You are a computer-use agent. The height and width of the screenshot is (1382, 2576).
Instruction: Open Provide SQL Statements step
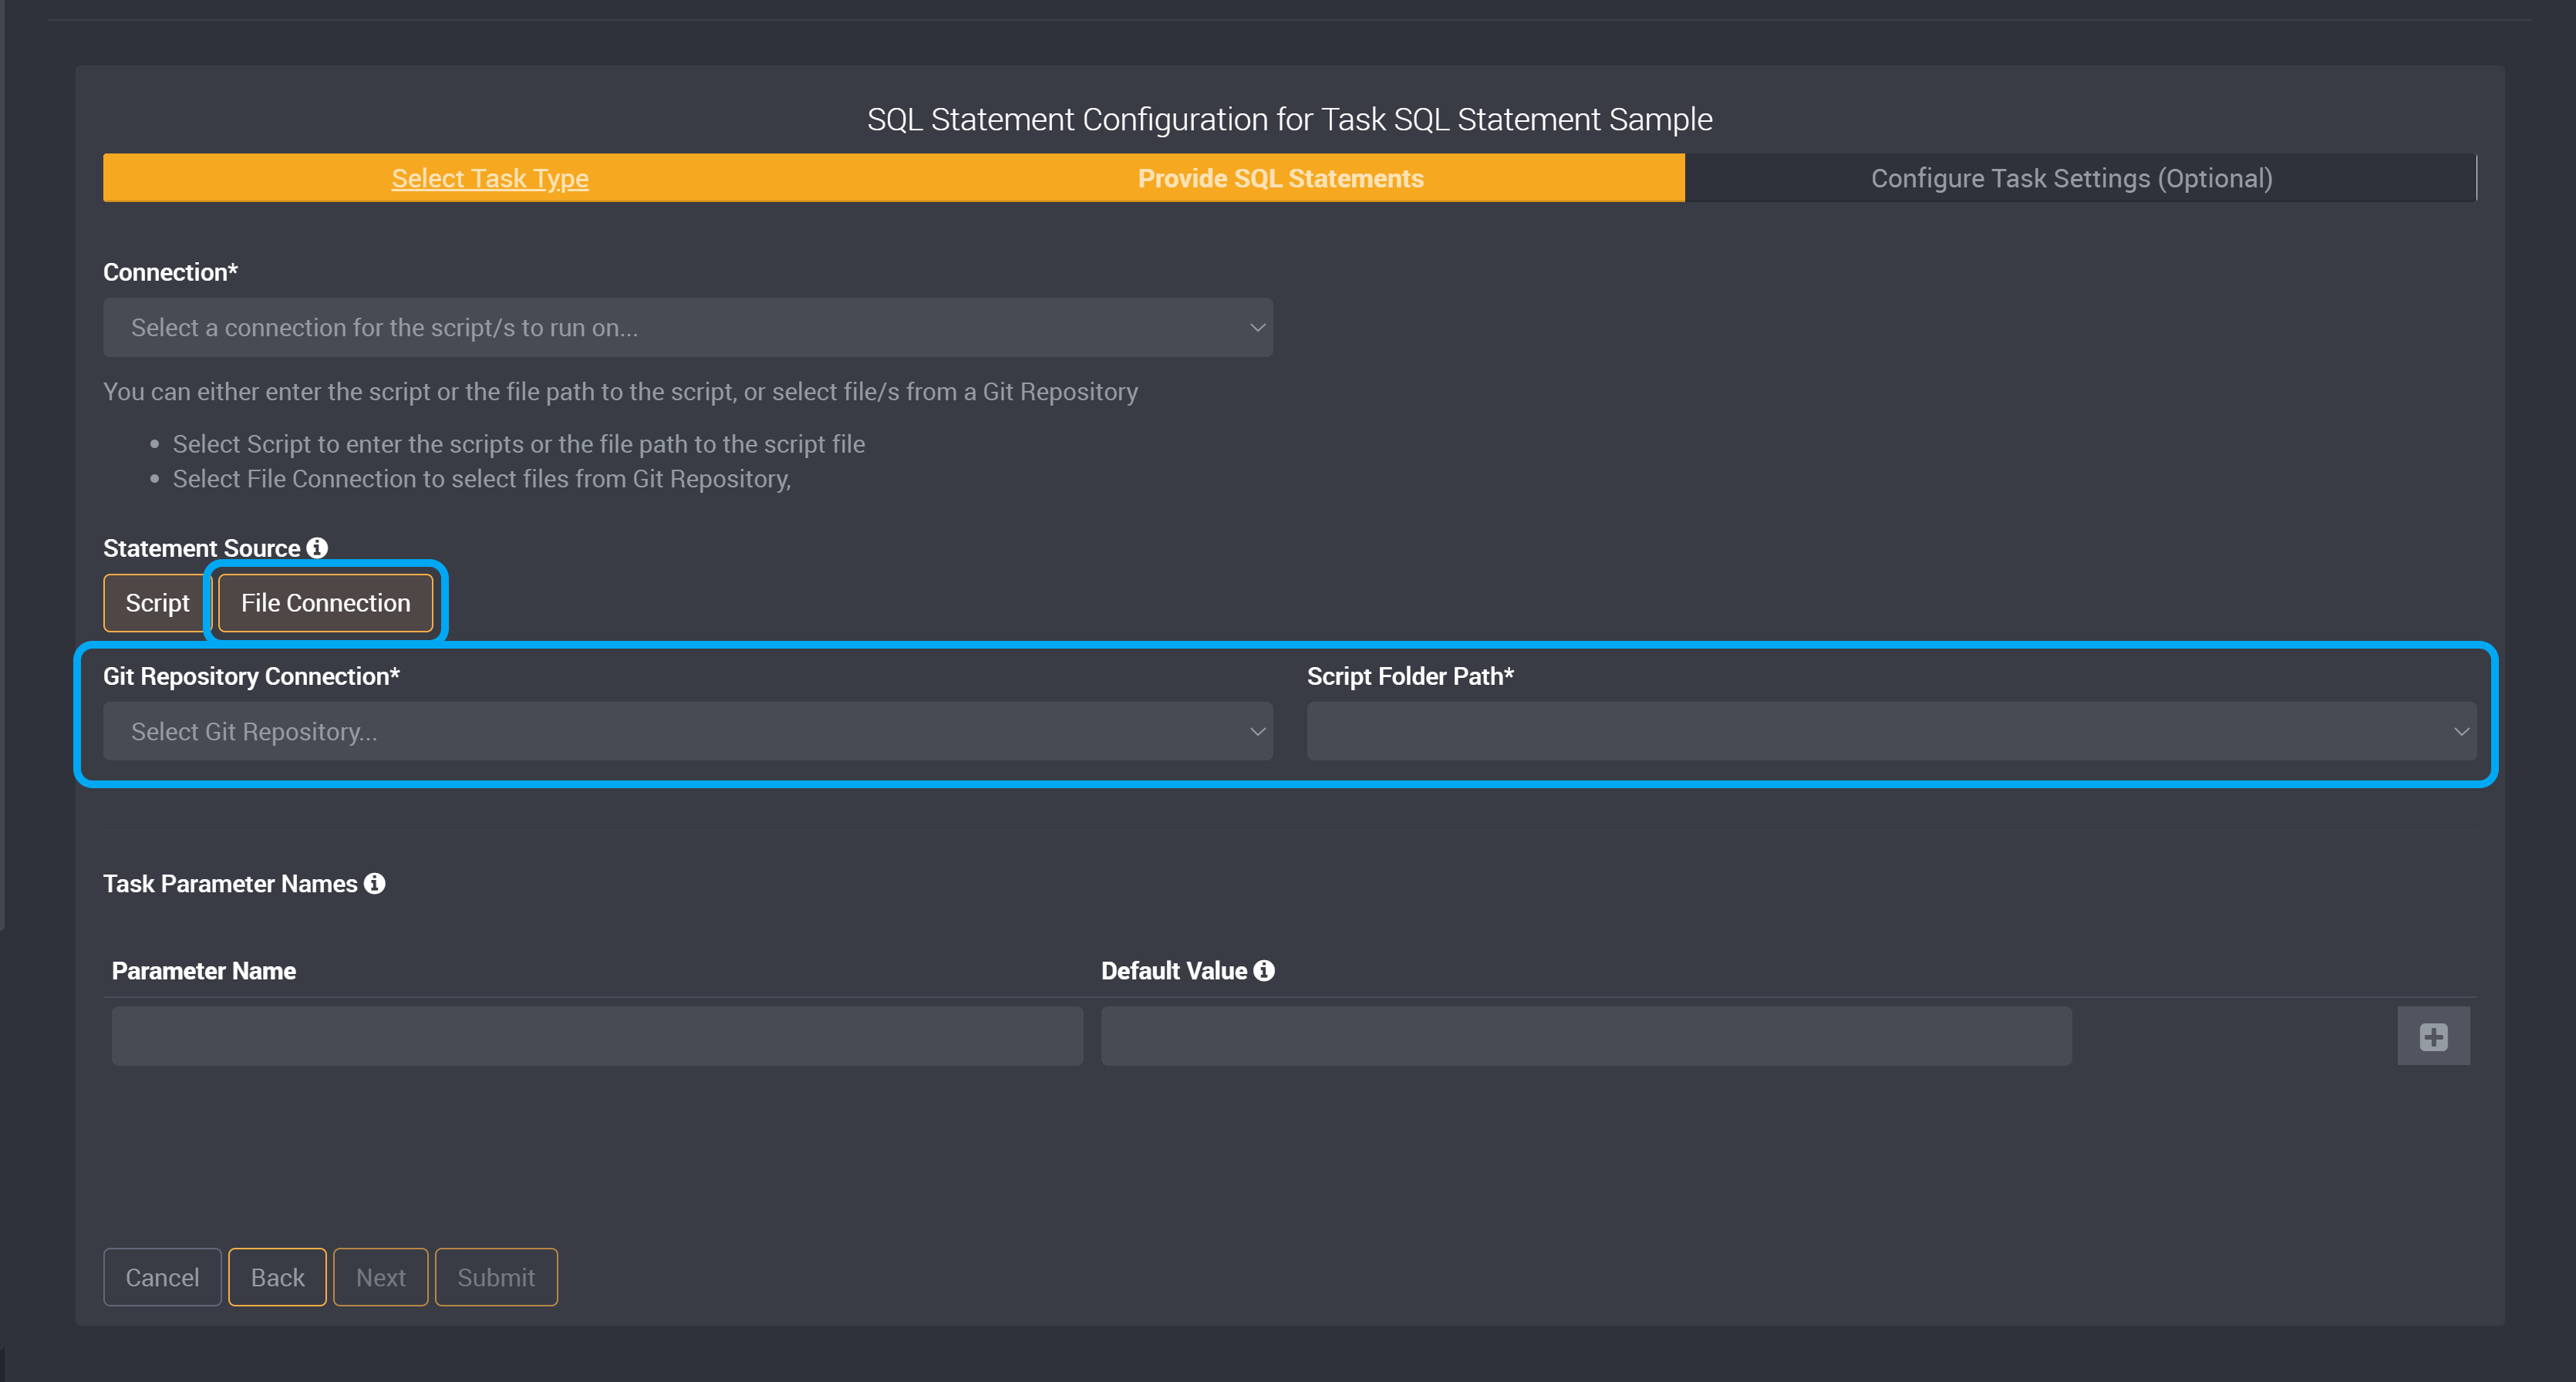point(1280,178)
